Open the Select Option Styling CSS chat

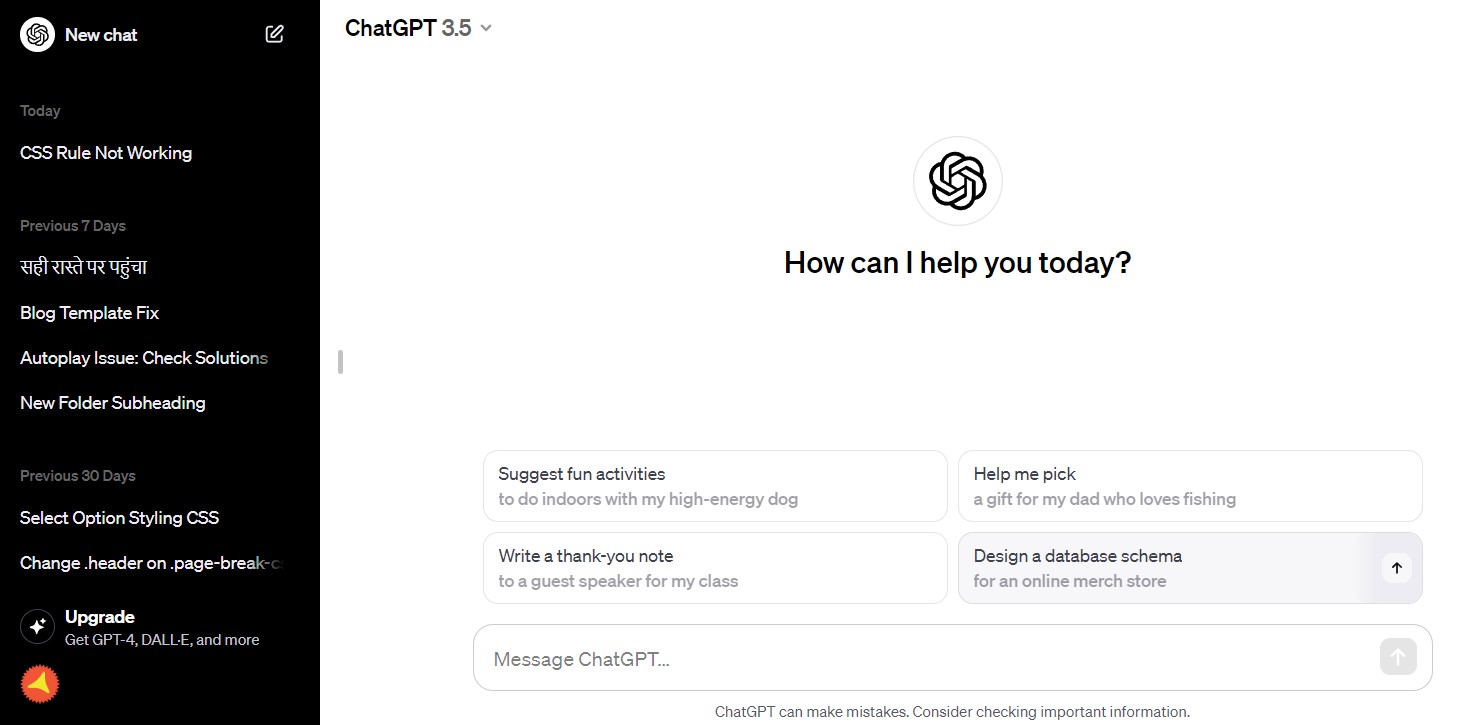[119, 517]
